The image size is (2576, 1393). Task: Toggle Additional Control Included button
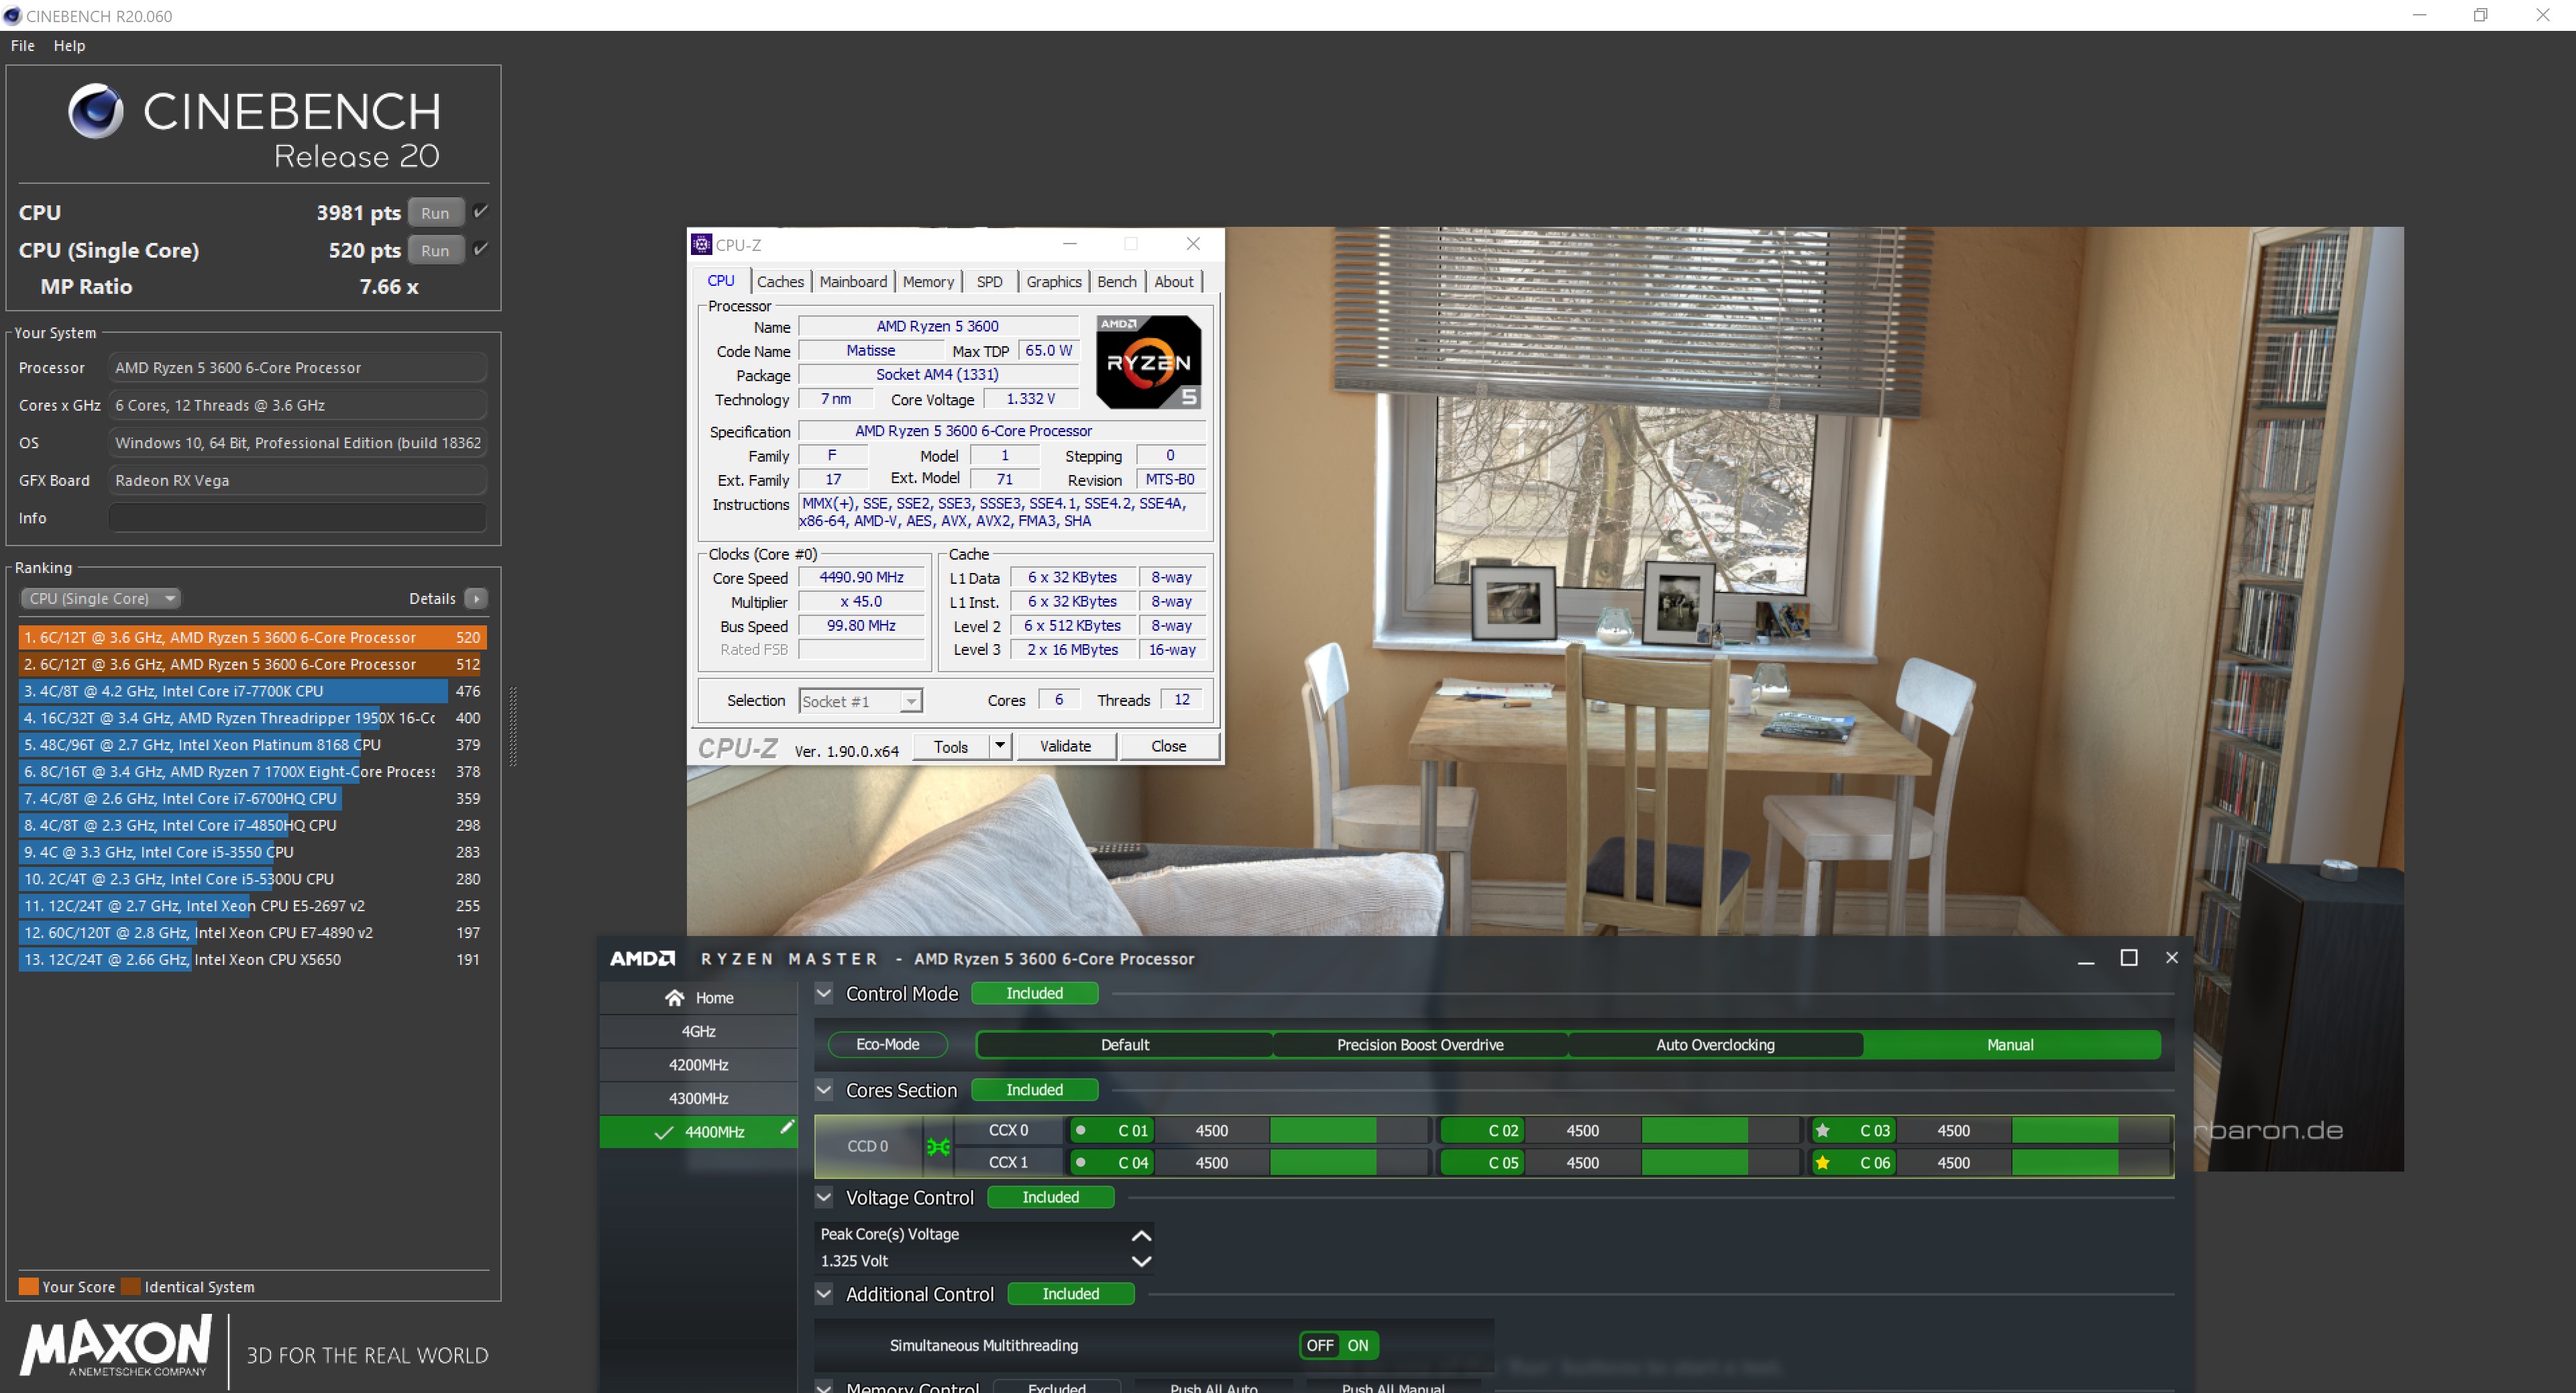click(x=1070, y=1294)
